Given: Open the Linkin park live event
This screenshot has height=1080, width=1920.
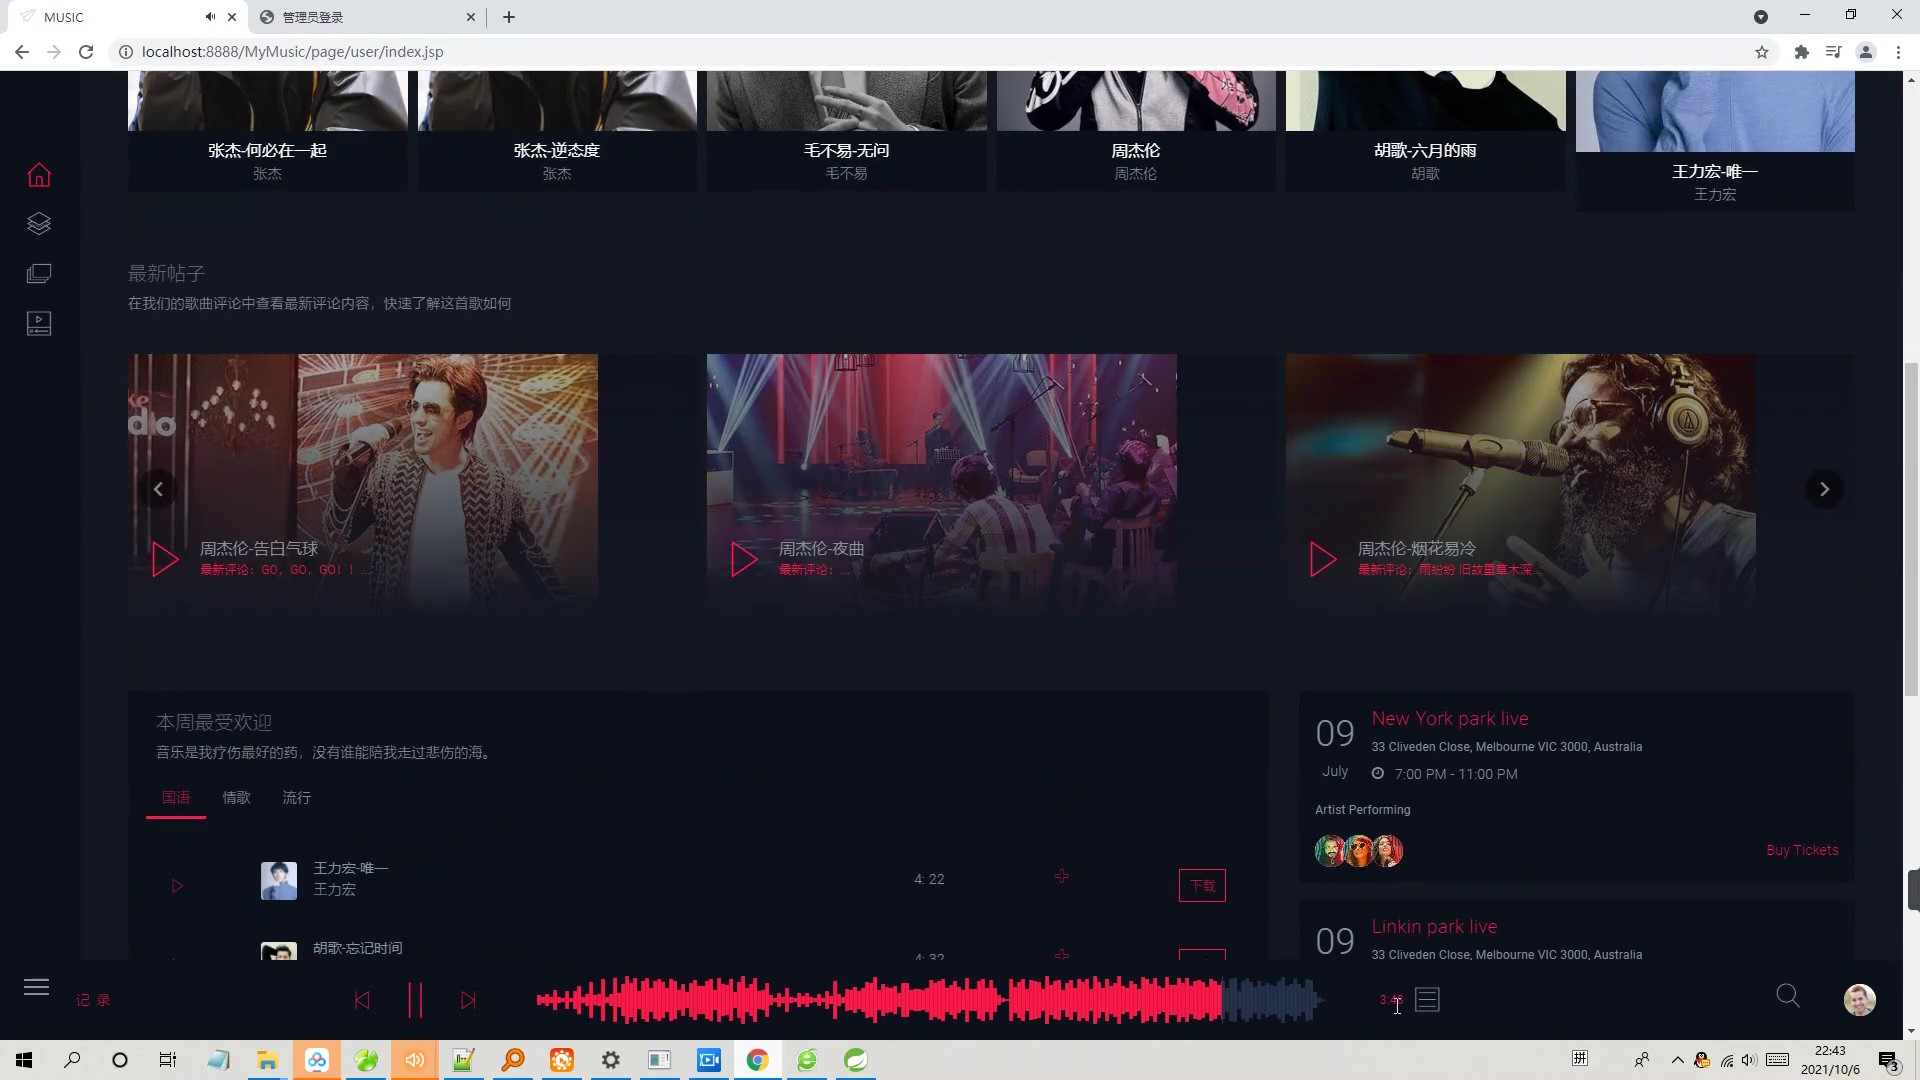Looking at the screenshot, I should (x=1434, y=927).
